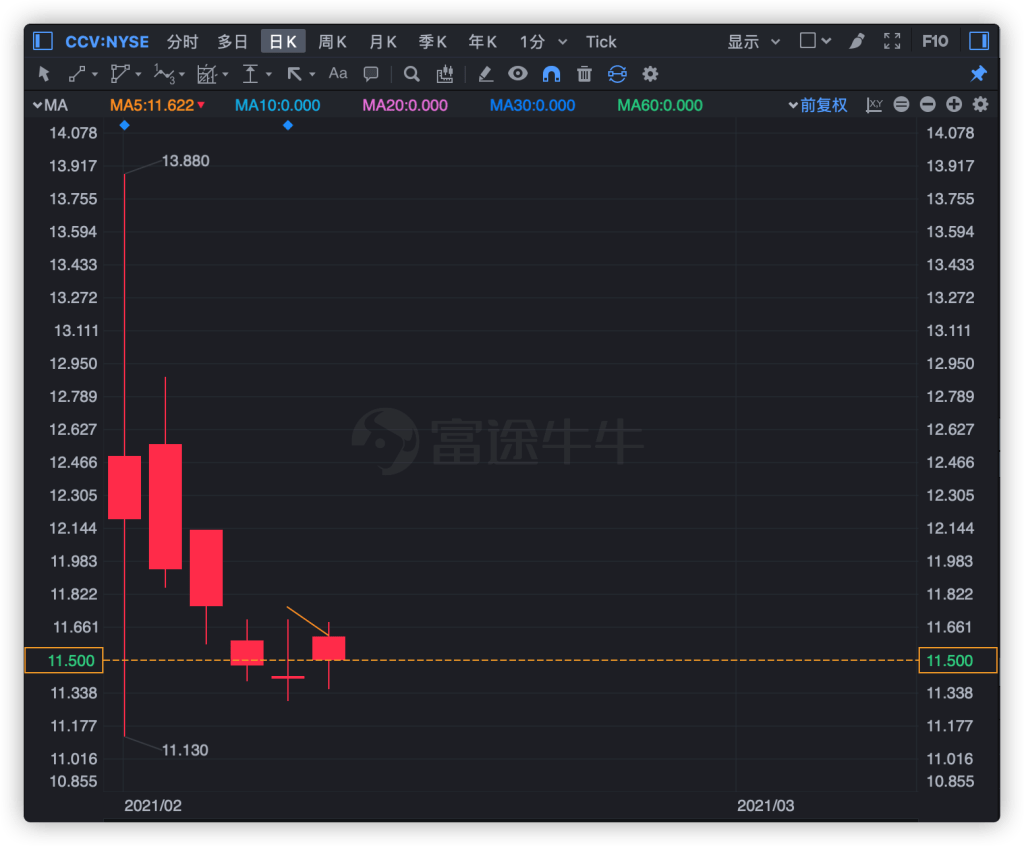The width and height of the screenshot is (1024, 846).
Task: Open the F10 company info
Action: [935, 41]
